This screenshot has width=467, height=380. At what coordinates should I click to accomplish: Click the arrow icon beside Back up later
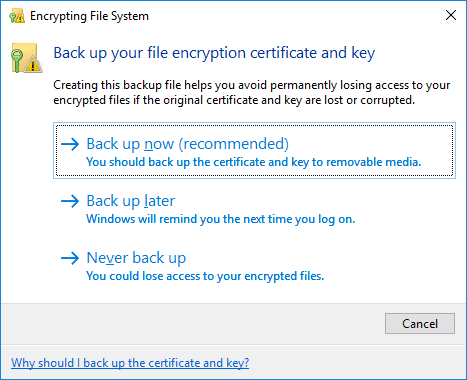[70, 201]
